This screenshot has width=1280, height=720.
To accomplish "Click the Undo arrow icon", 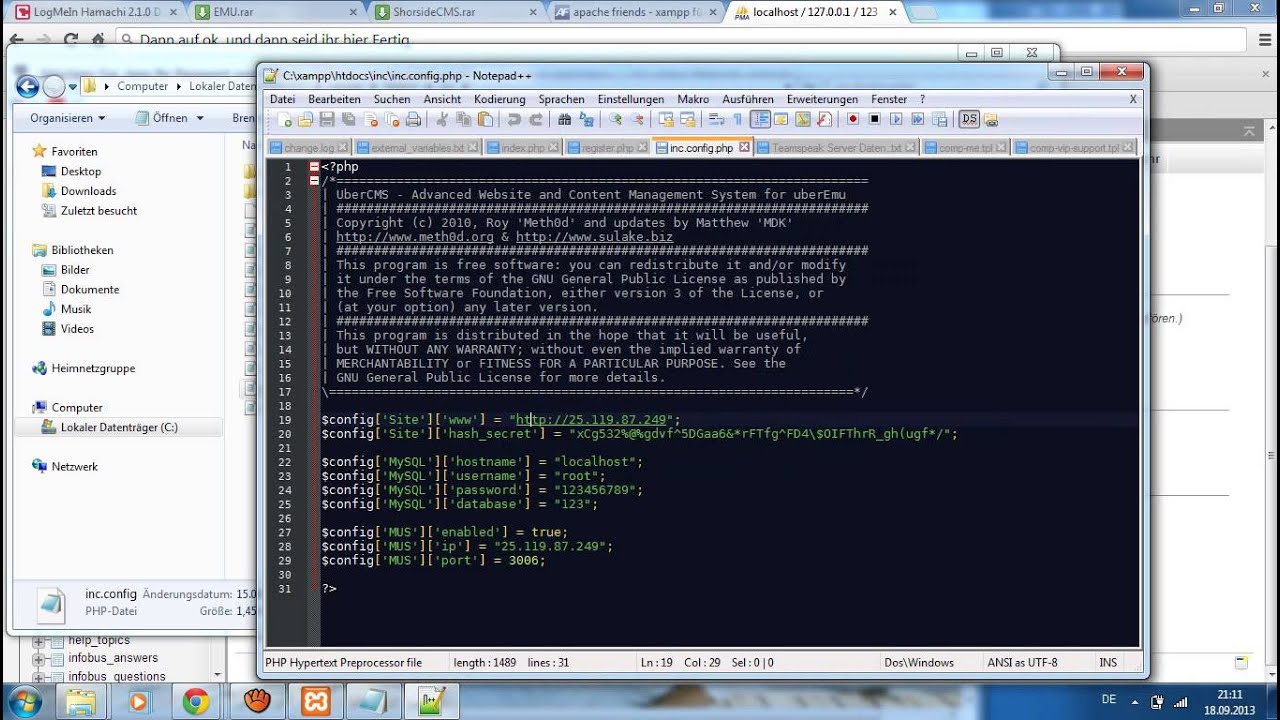I will (x=514, y=119).
